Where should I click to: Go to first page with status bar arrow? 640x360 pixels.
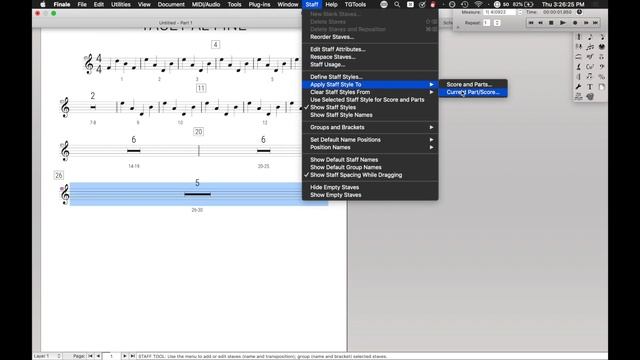[x=91, y=356]
